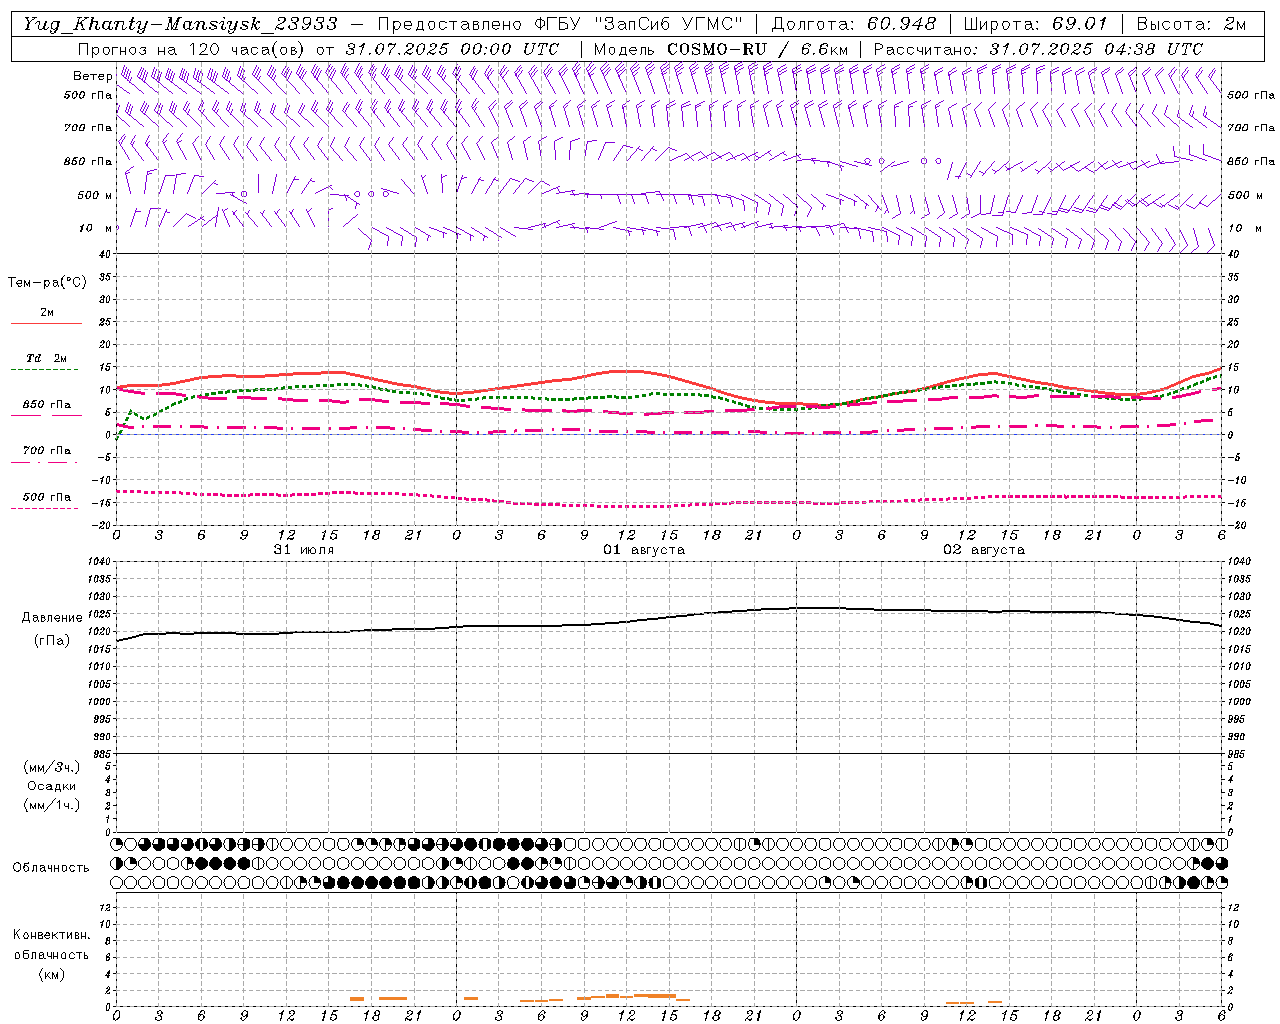Click the 'Осадки' precipitation label

[x=52, y=786]
